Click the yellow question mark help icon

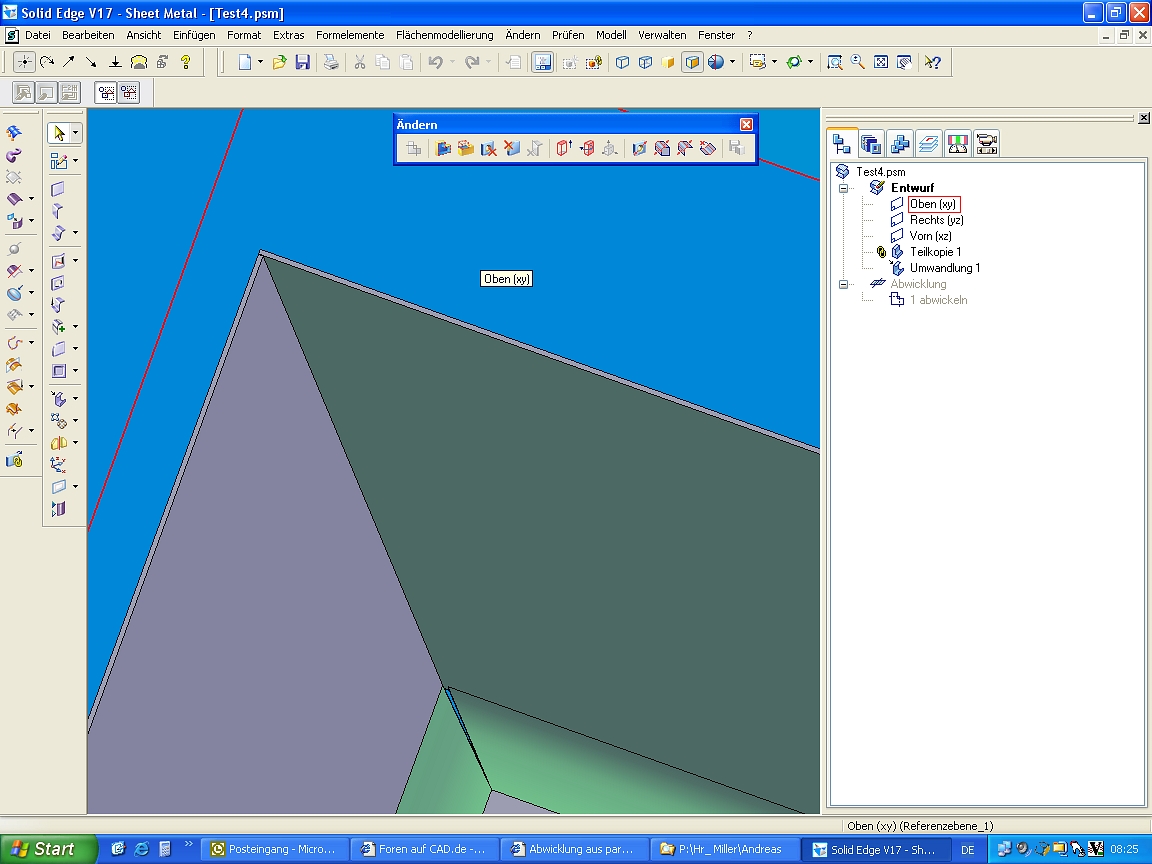pos(186,62)
